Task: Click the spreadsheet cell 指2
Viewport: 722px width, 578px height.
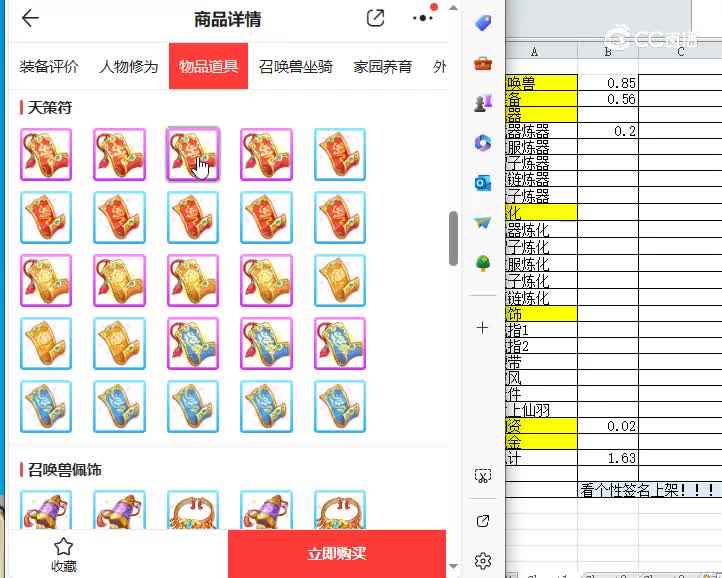Action: (542, 346)
